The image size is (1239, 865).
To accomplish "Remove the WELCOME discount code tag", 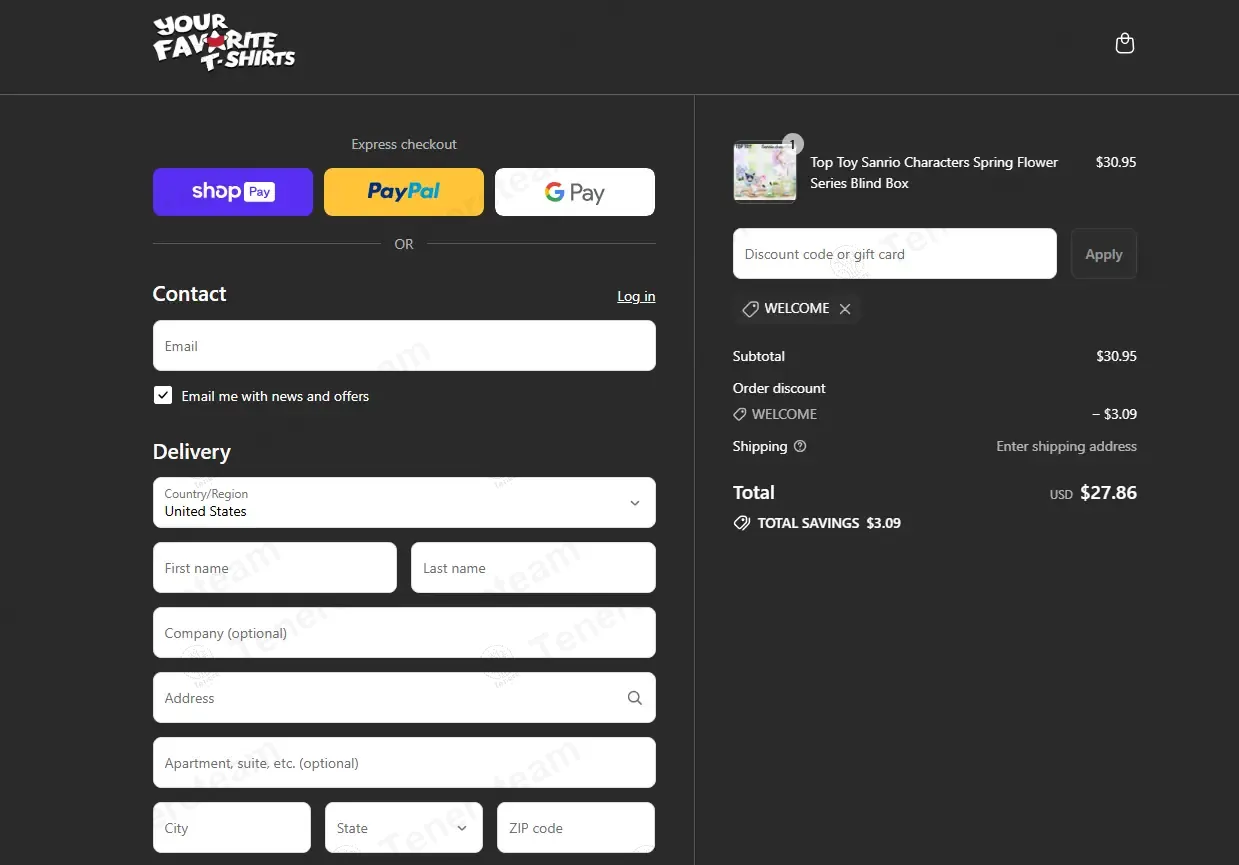I will pos(845,309).
